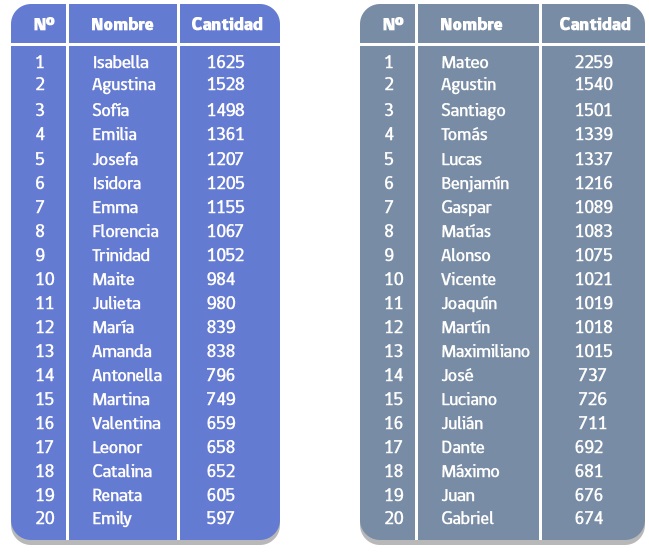Click the Nº header in the blue table
This screenshot has width=649, height=558.
click(43, 24)
